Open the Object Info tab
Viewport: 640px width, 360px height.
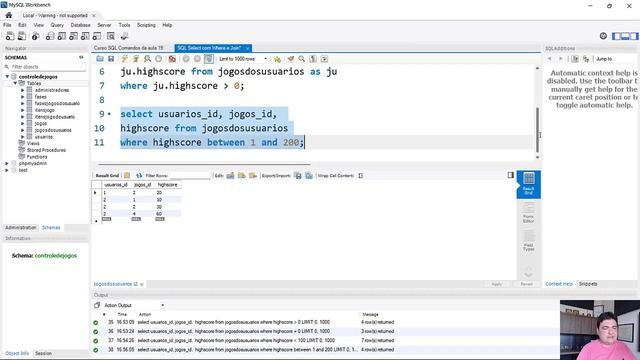(x=17, y=353)
